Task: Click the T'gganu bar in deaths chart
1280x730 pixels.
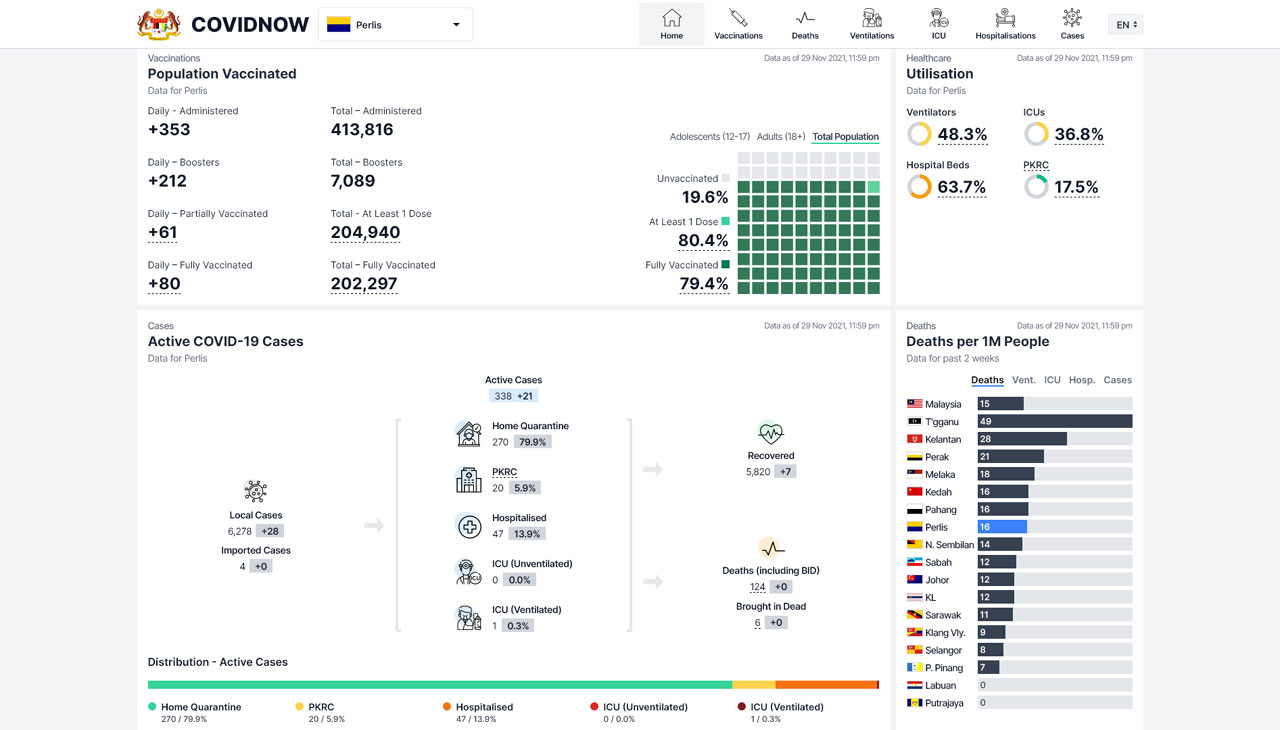Action: [1055, 422]
